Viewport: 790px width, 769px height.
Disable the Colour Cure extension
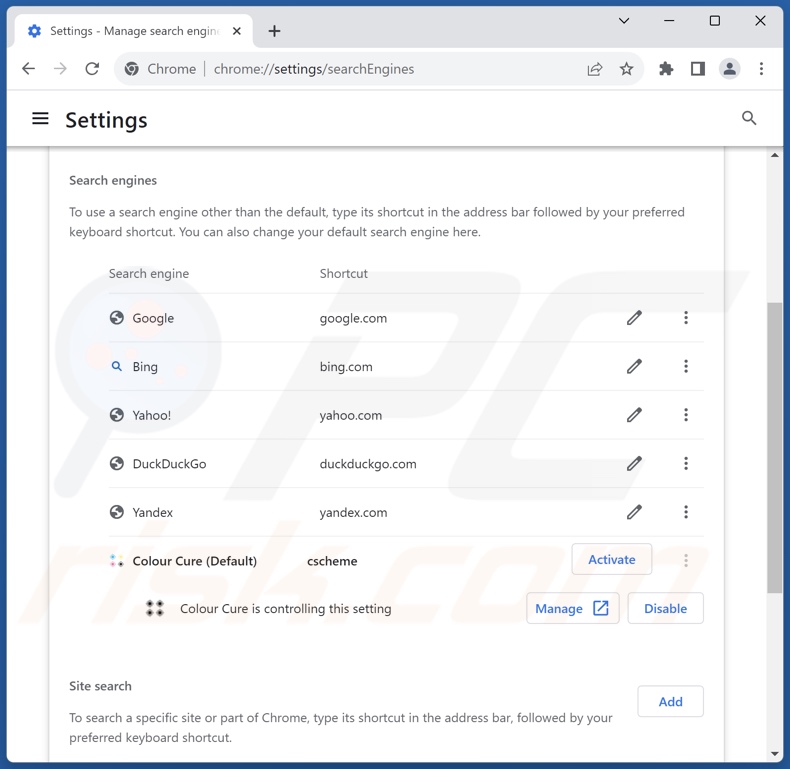pos(666,609)
